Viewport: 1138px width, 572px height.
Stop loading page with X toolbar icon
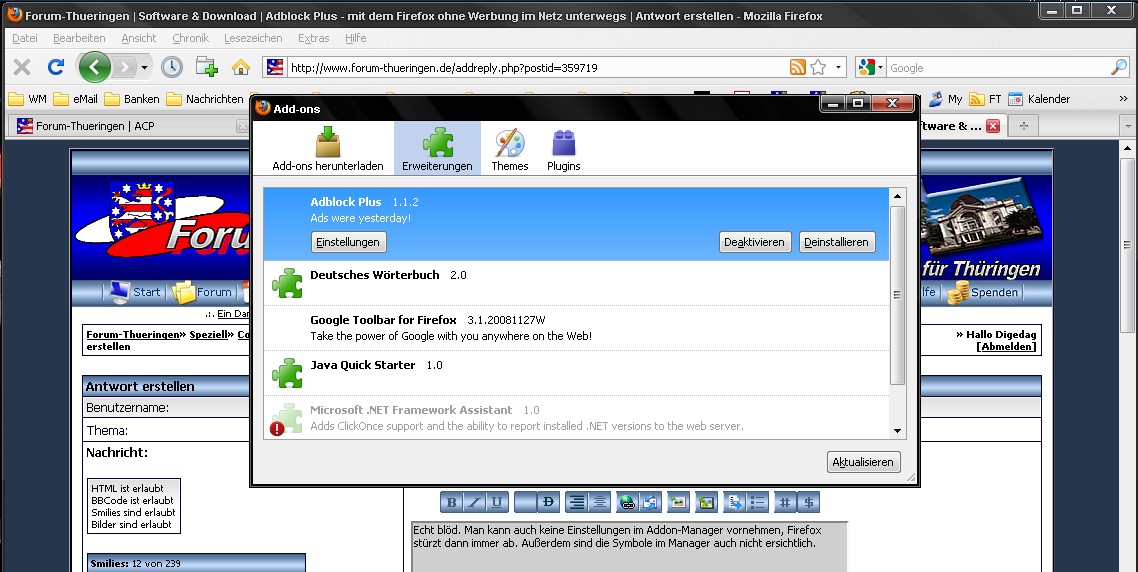22,68
